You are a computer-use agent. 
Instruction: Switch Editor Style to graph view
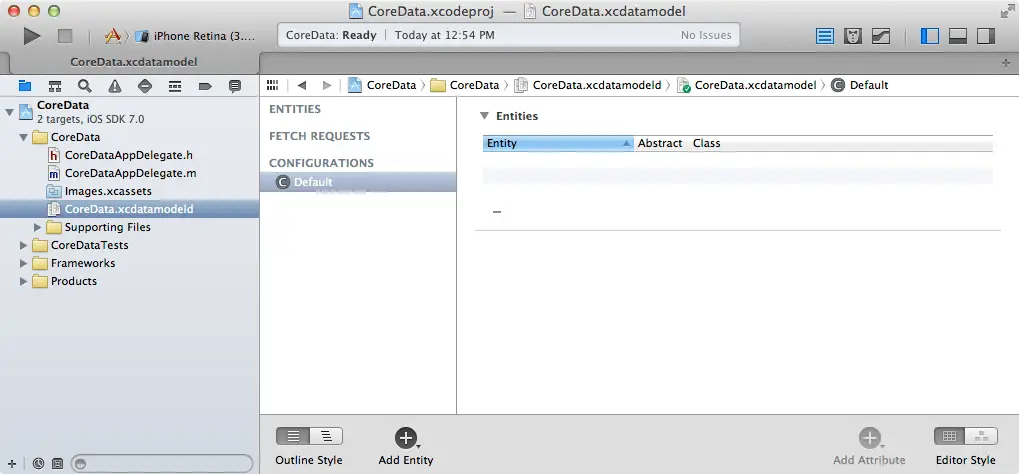(981, 436)
